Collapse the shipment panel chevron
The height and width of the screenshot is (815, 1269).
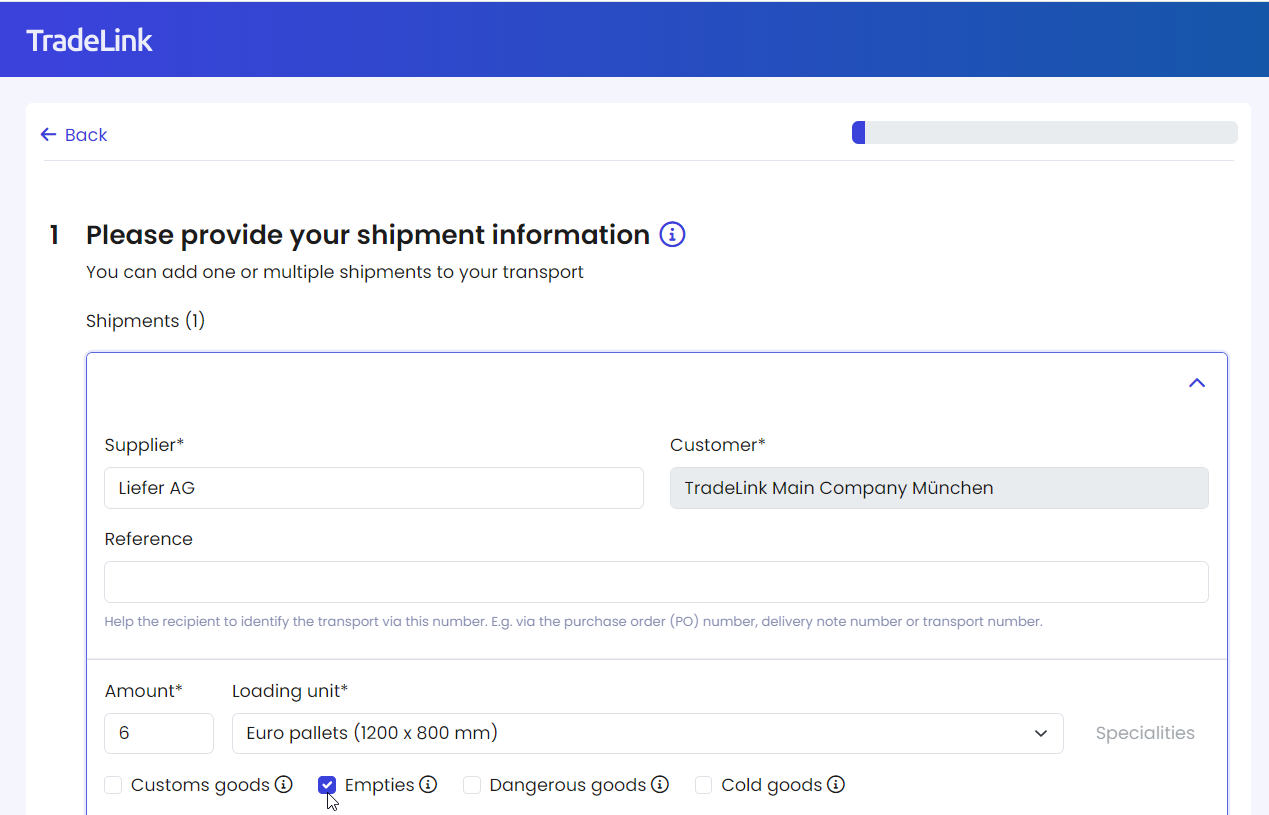1196,383
